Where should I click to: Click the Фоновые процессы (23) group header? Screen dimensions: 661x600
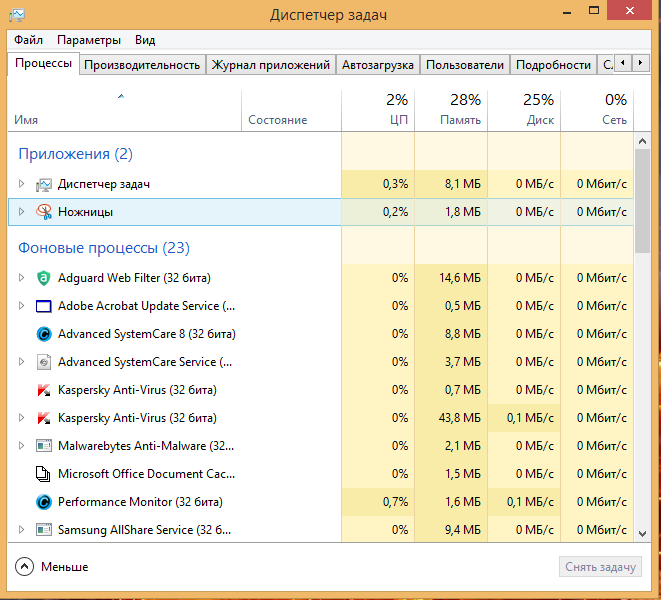click(104, 248)
